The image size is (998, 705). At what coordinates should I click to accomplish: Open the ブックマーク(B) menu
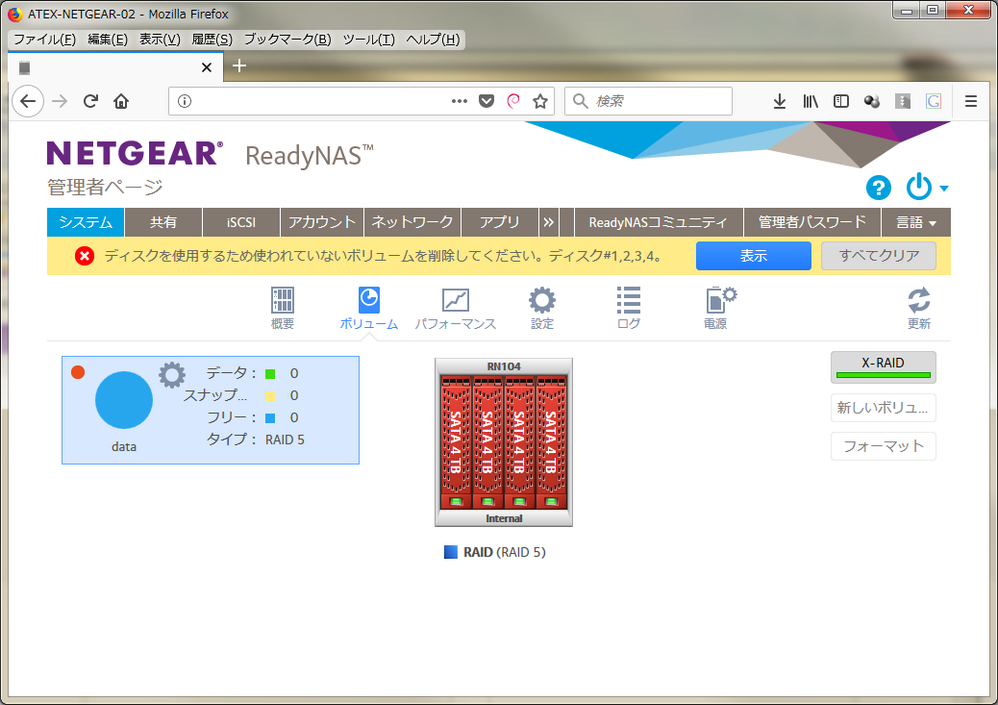(x=288, y=39)
